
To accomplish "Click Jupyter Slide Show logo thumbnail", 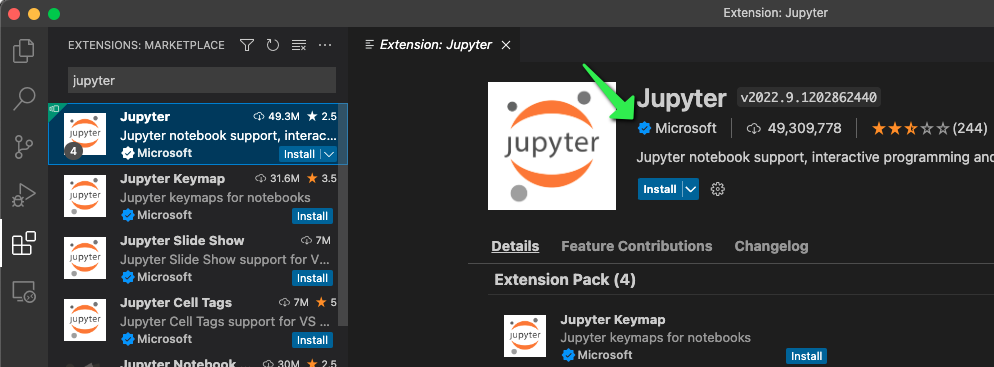I will click(85, 258).
